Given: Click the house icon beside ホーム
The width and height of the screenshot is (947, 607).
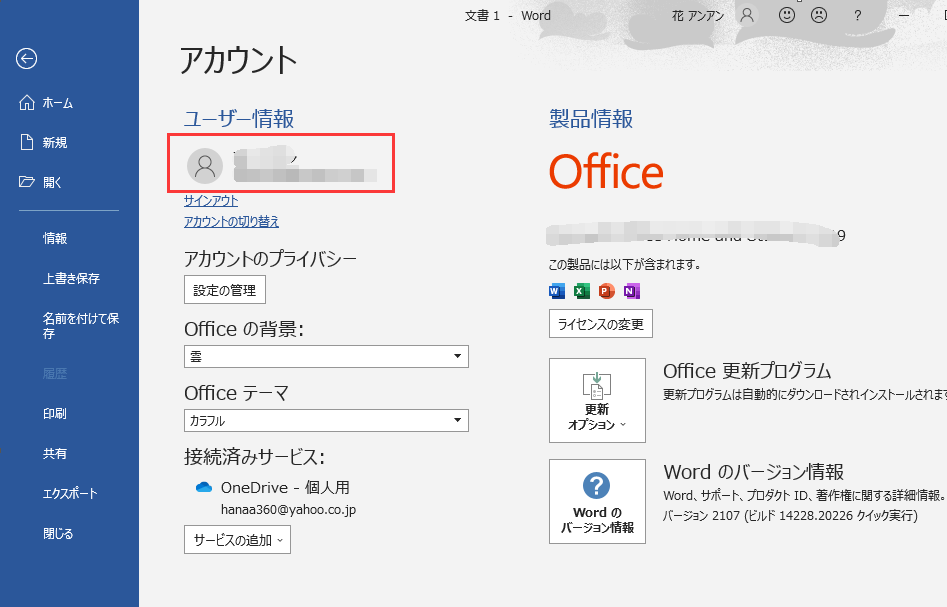Looking at the screenshot, I should (27, 103).
